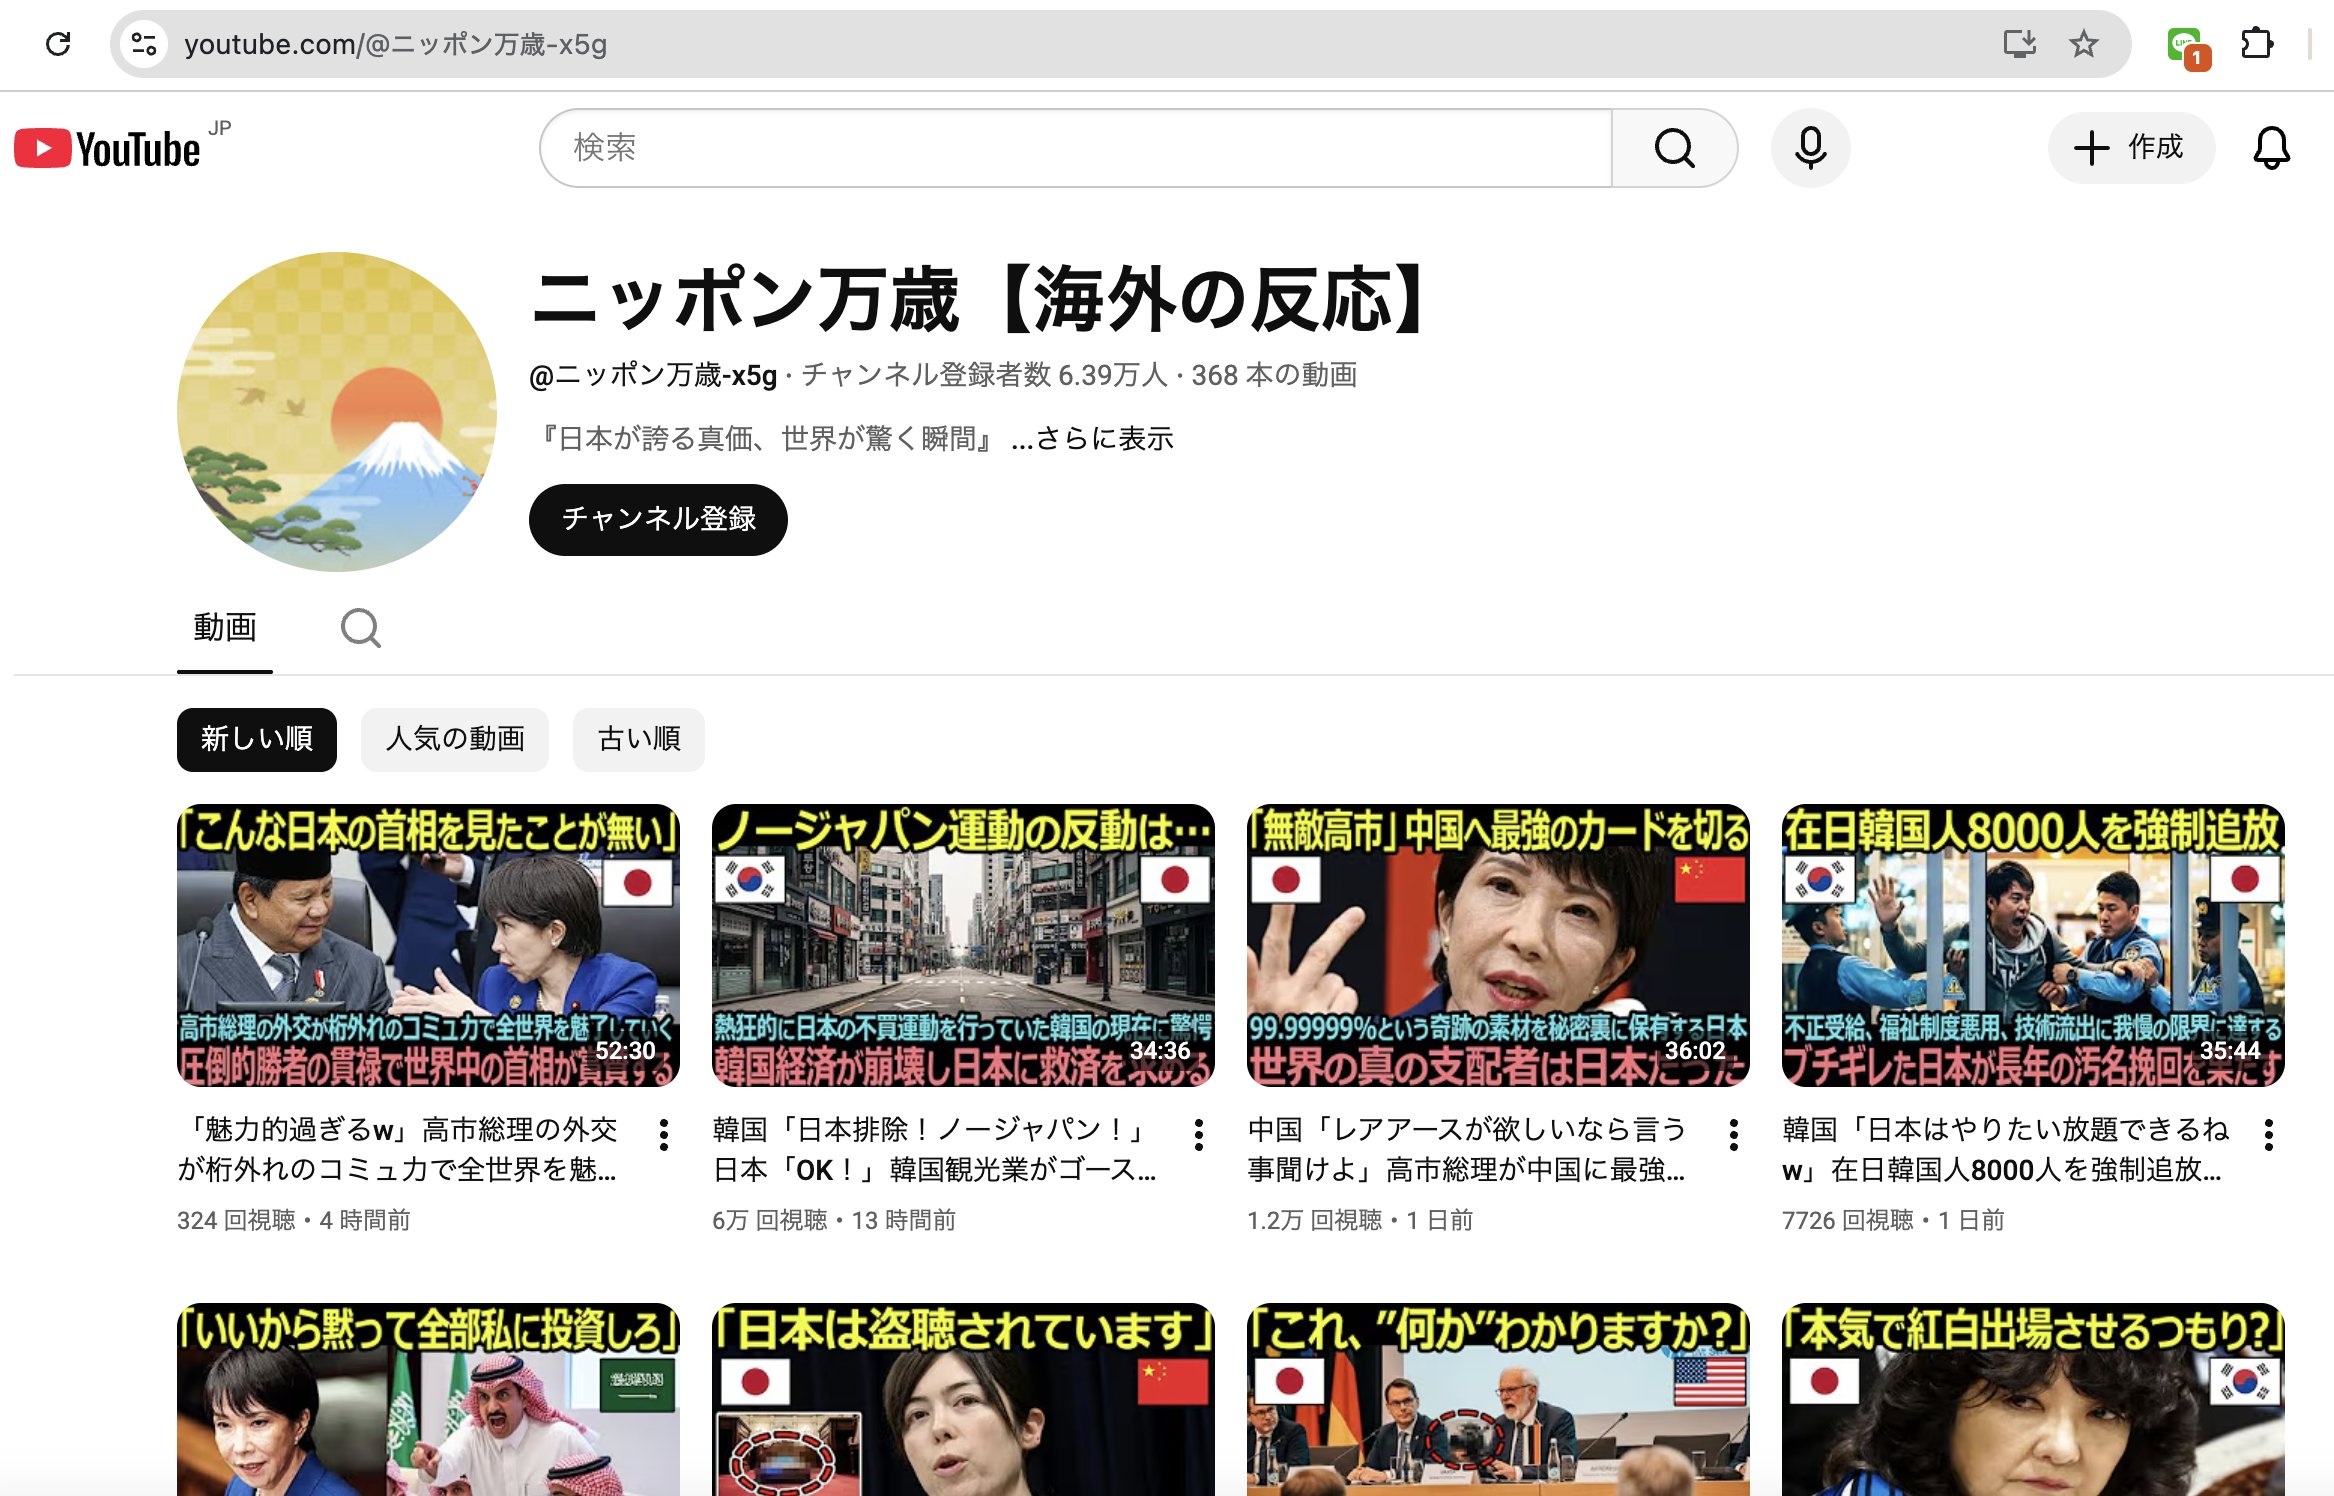
Task: Click the channel search magnifier icon
Action: tap(360, 629)
